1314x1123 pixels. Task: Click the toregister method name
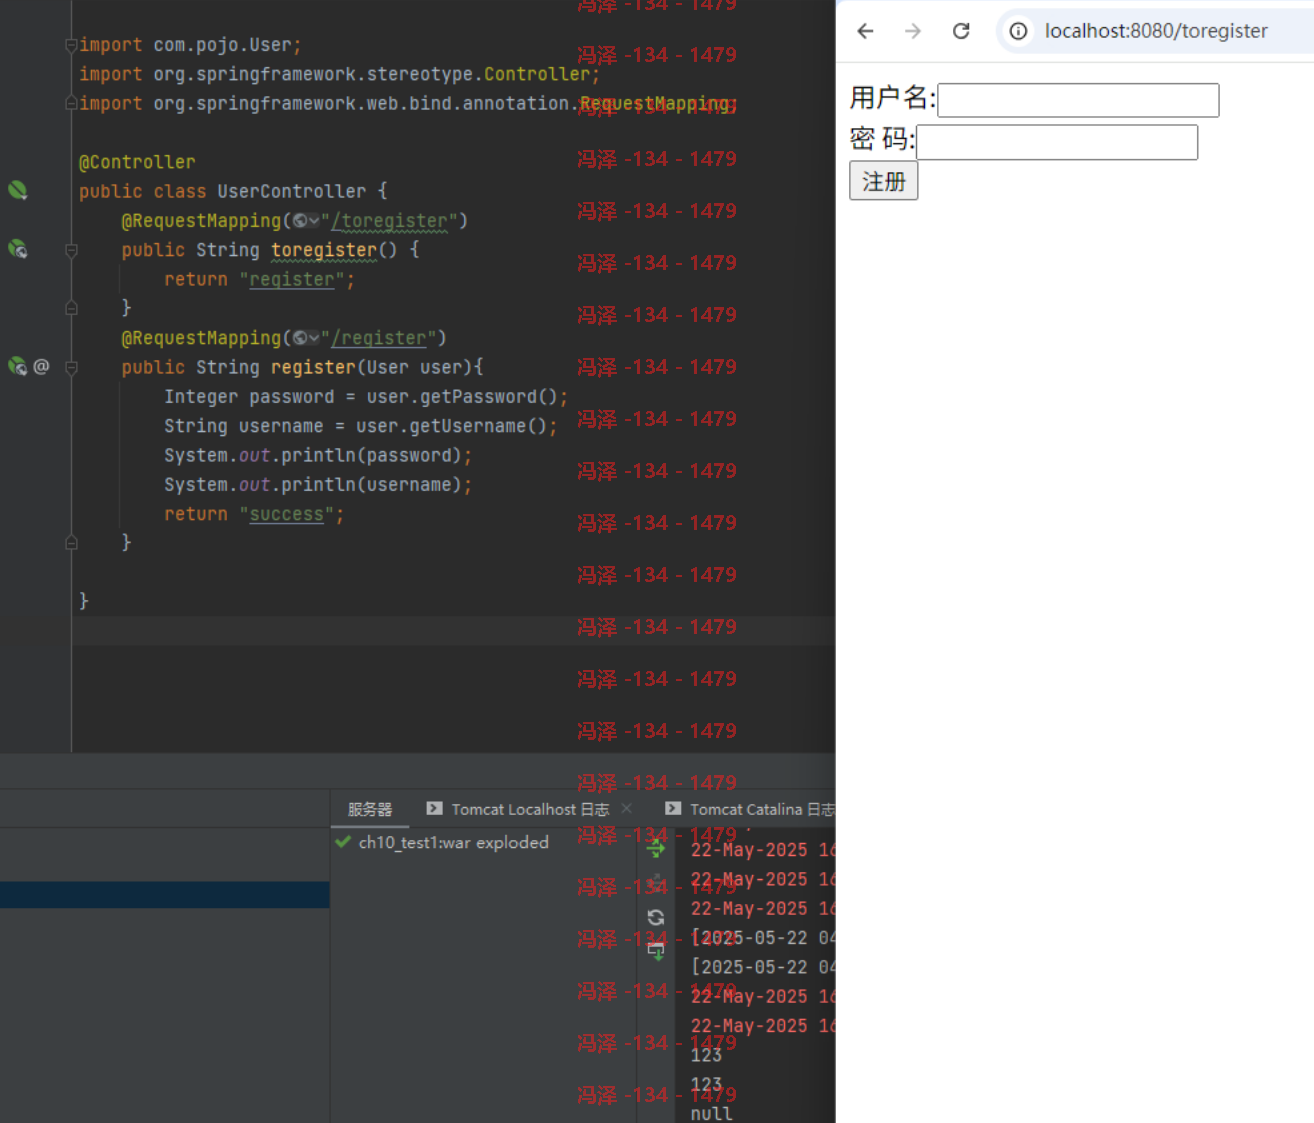coord(324,250)
